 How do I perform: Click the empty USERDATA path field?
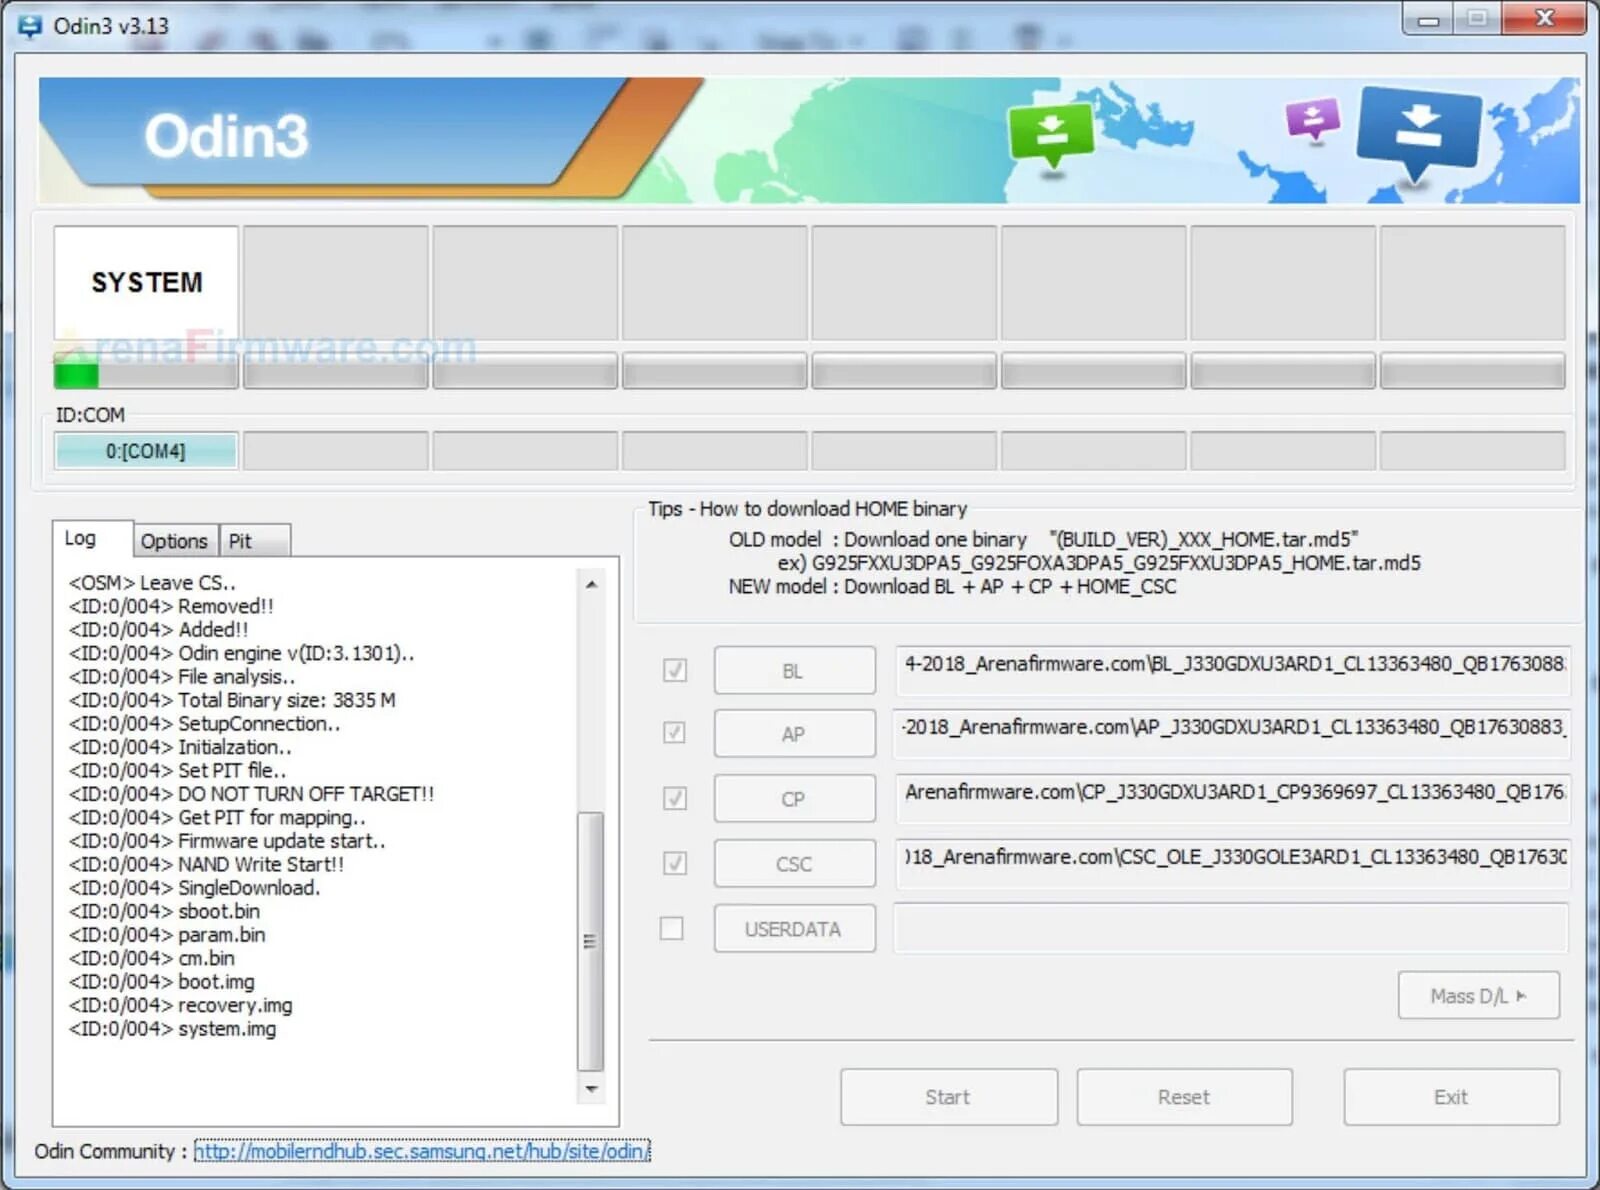tap(1232, 928)
